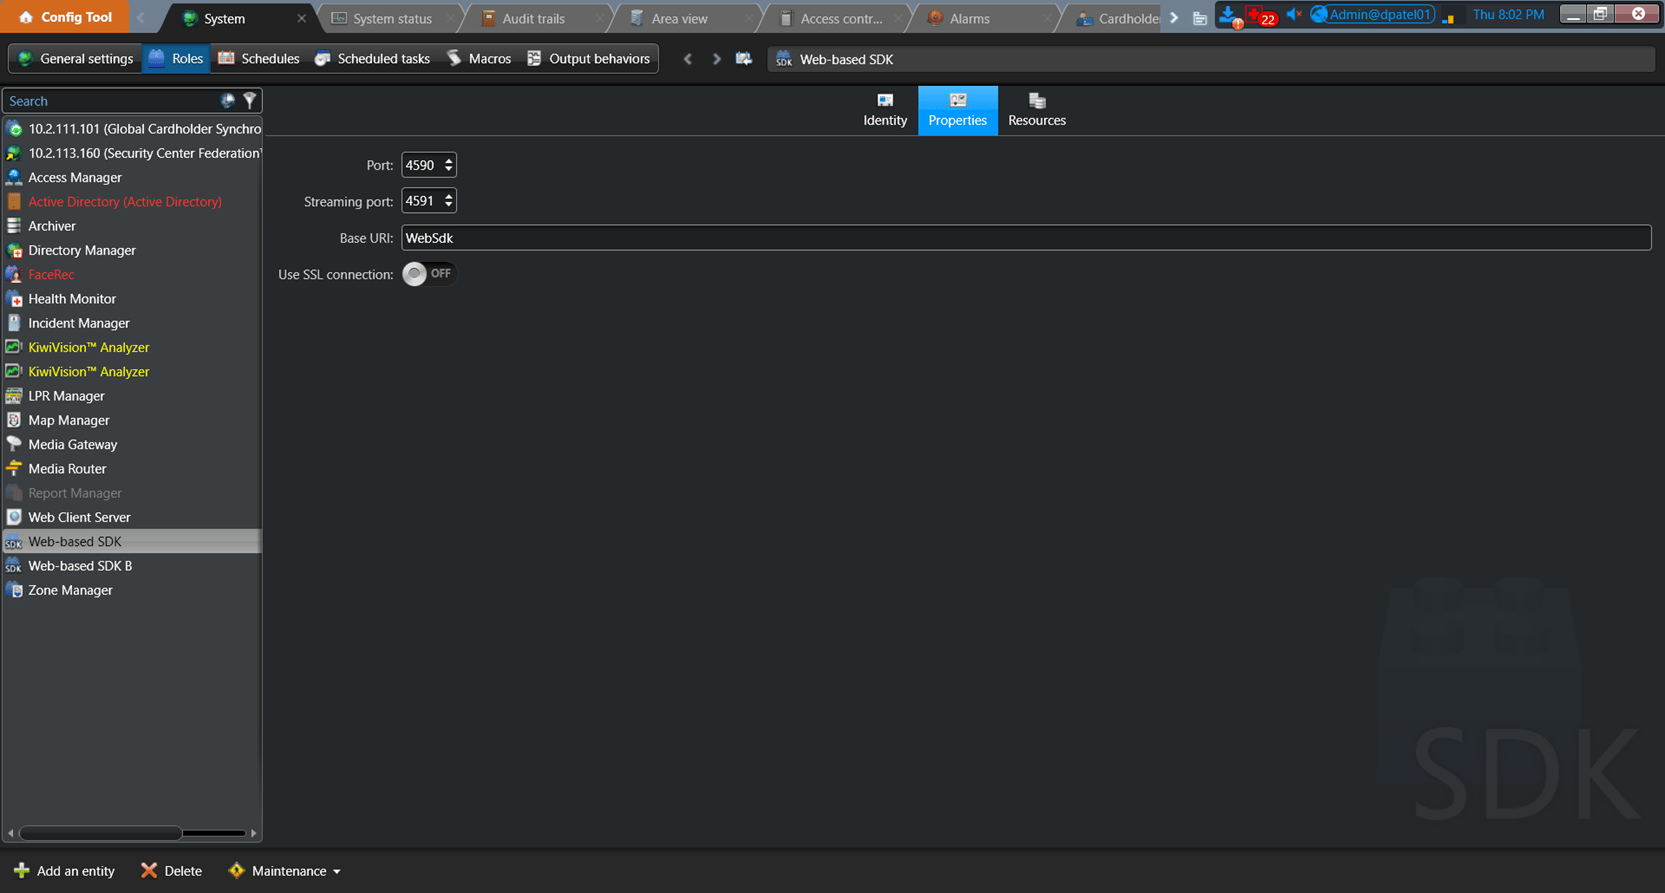This screenshot has height=893, width=1665.
Task: Increase the Port value with up arrow
Action: pos(449,160)
